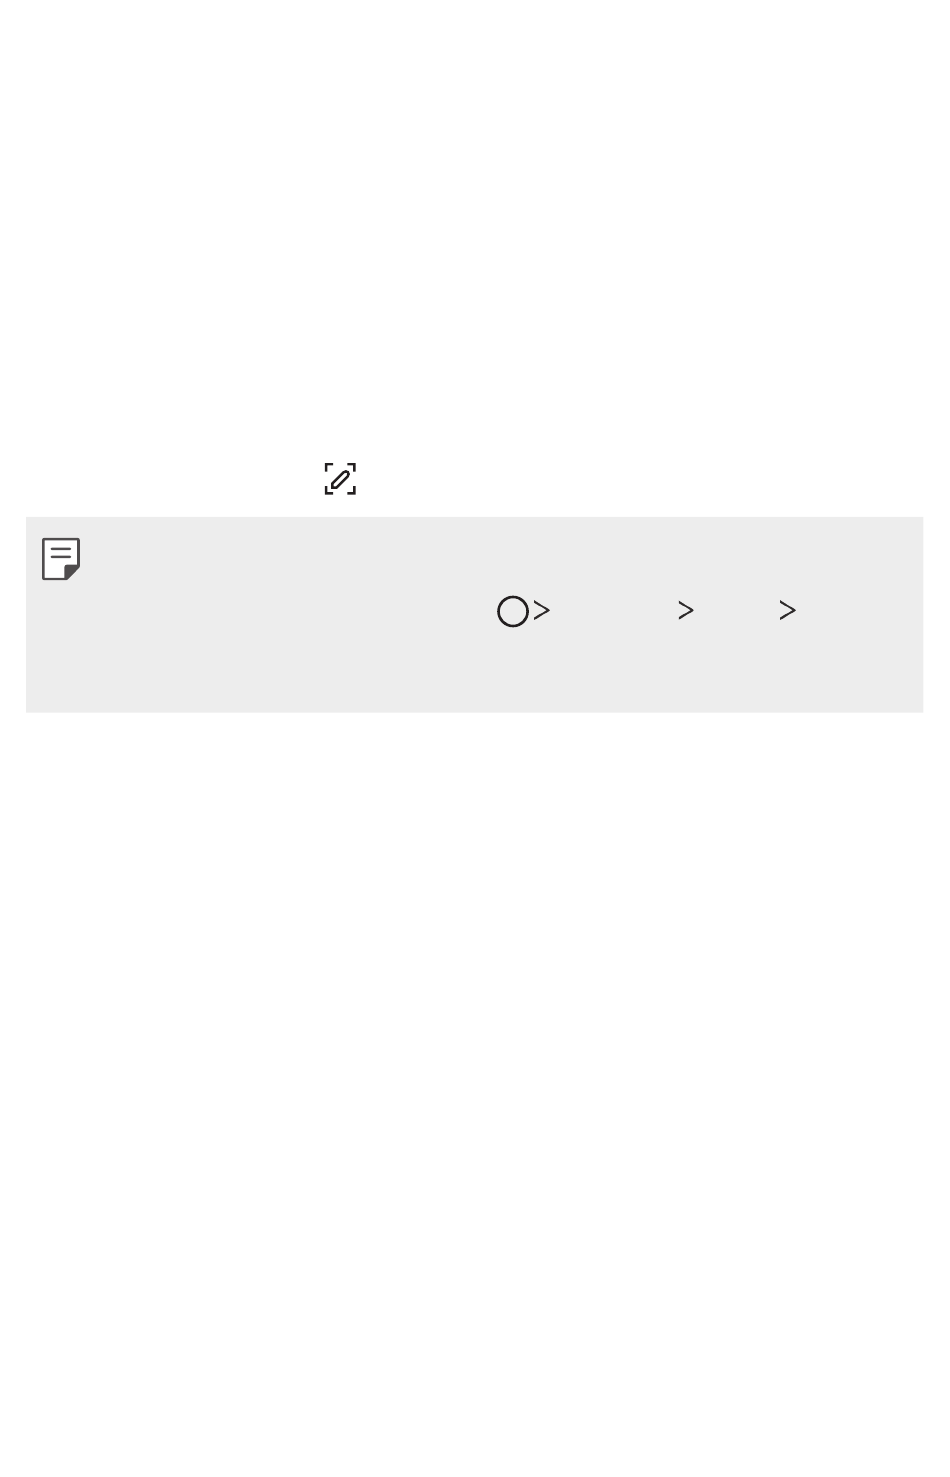This screenshot has width=950, height=1477.
Task: Tap the arrow directly following the Home circle
Action: 542,610
